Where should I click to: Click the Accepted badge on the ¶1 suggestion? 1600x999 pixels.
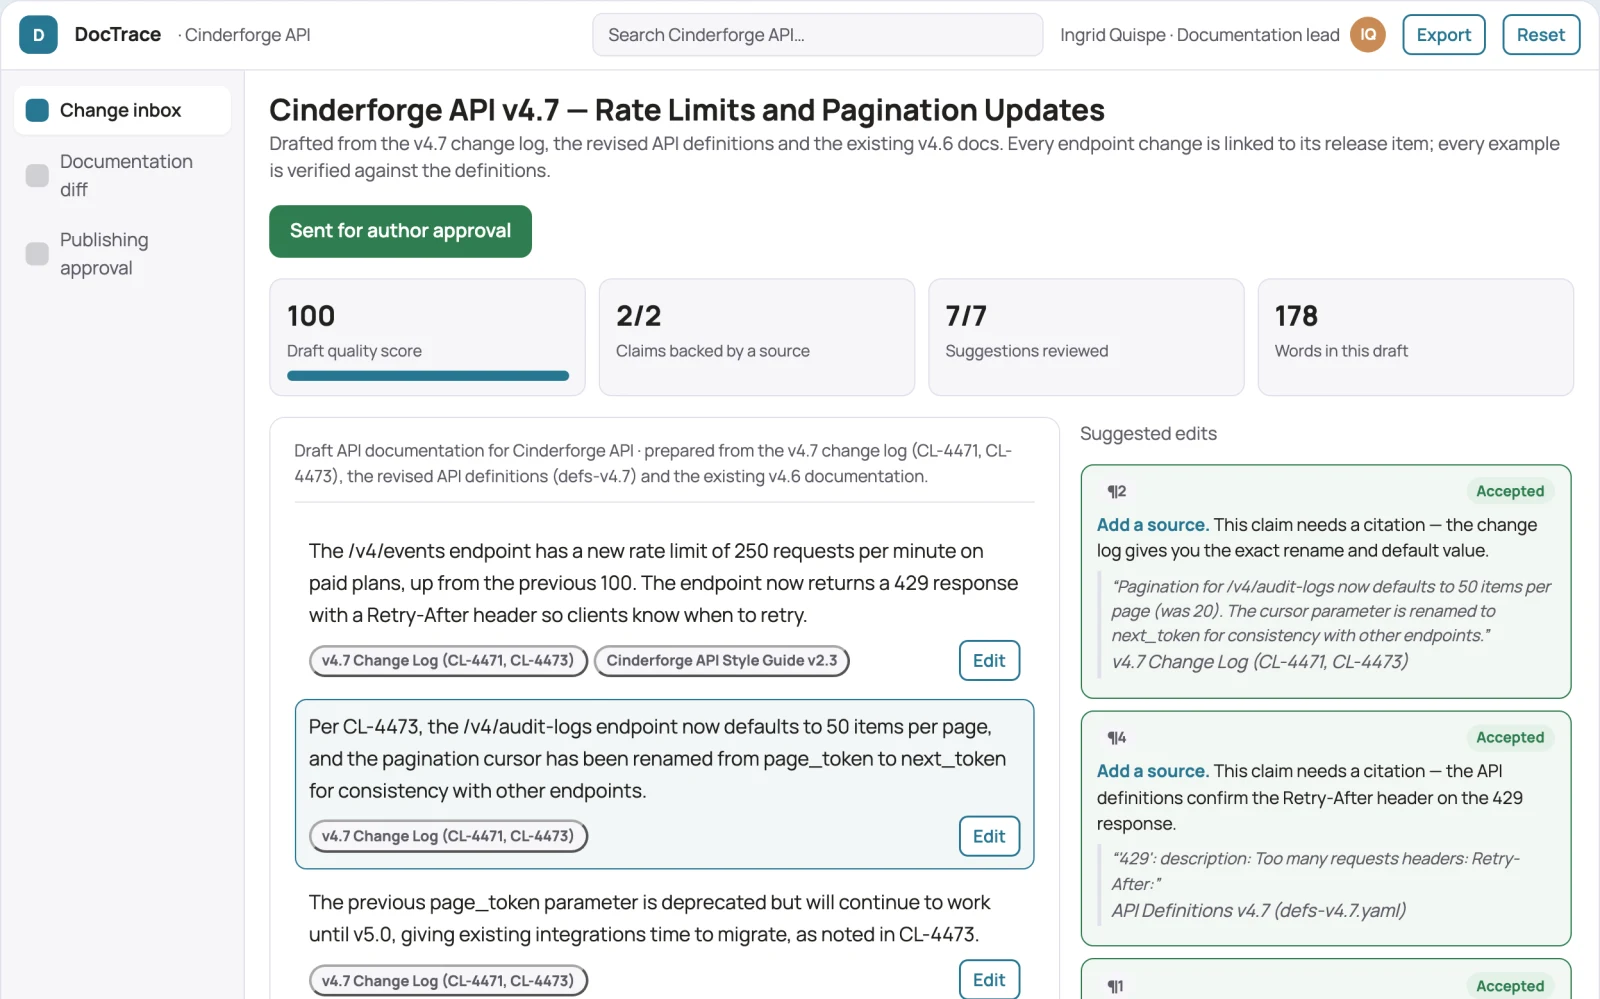coord(1510,986)
